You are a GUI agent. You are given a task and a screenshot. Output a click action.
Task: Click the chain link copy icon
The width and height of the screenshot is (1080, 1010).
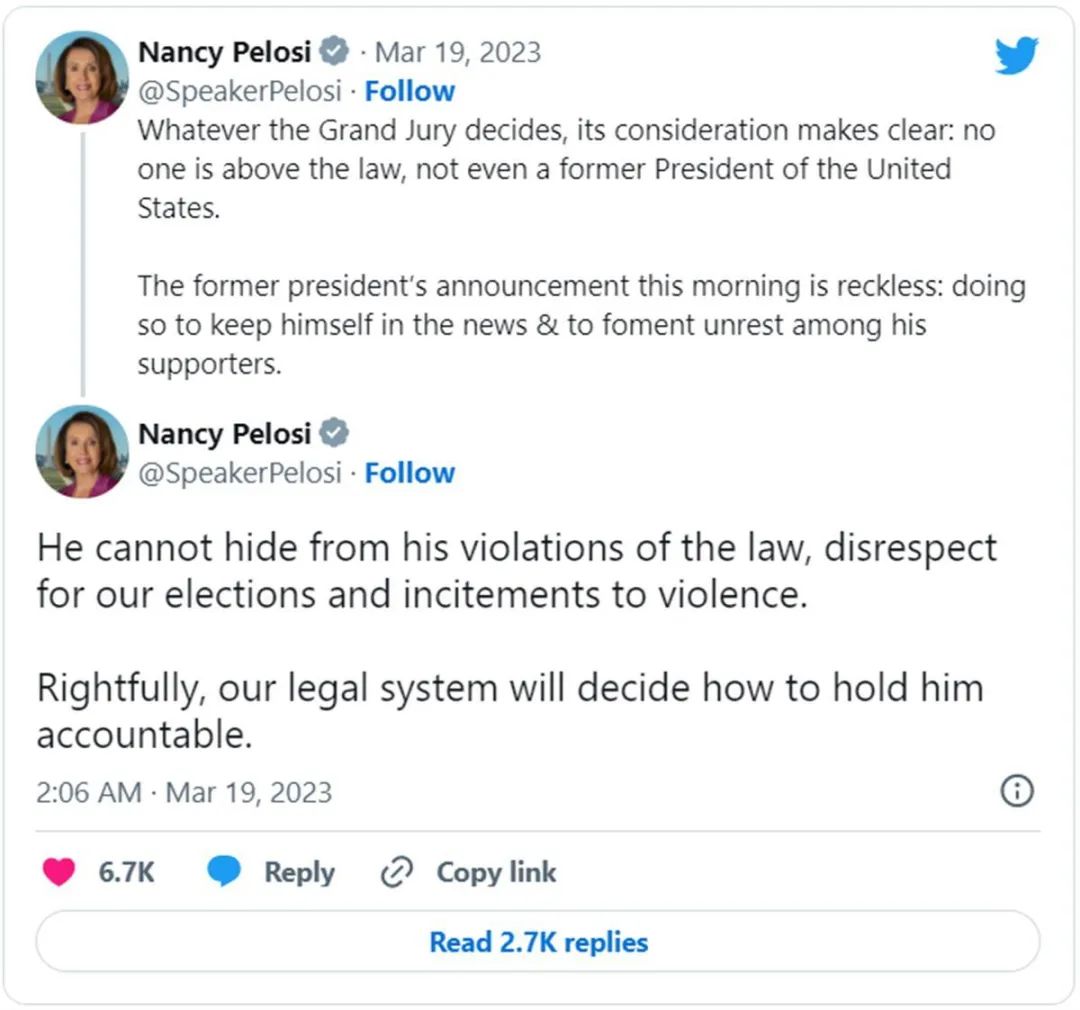tap(397, 872)
